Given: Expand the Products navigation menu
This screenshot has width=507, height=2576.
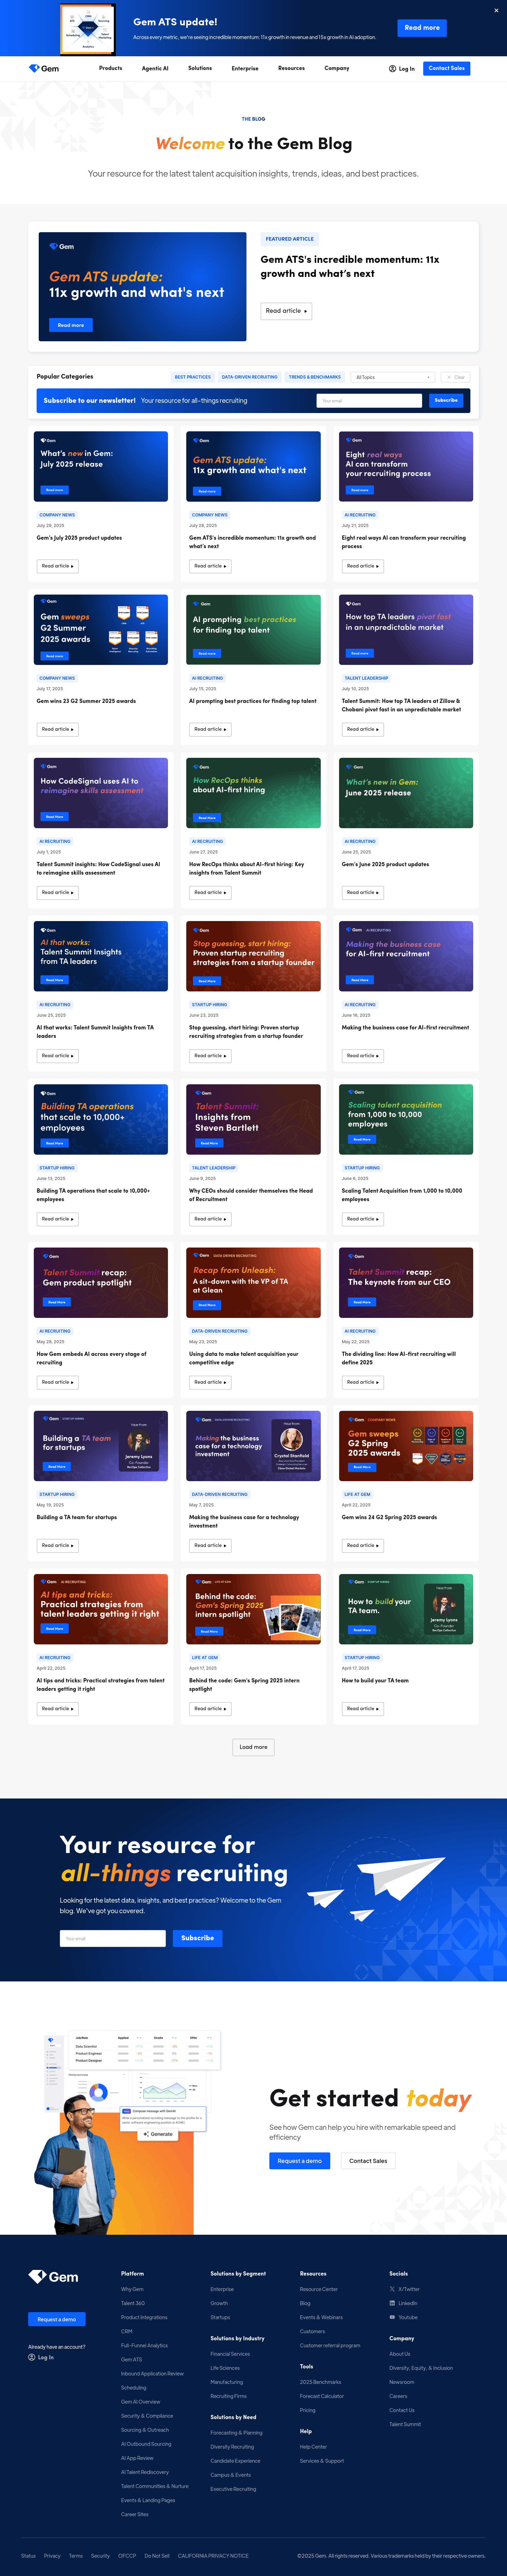Looking at the screenshot, I should pos(110,68).
